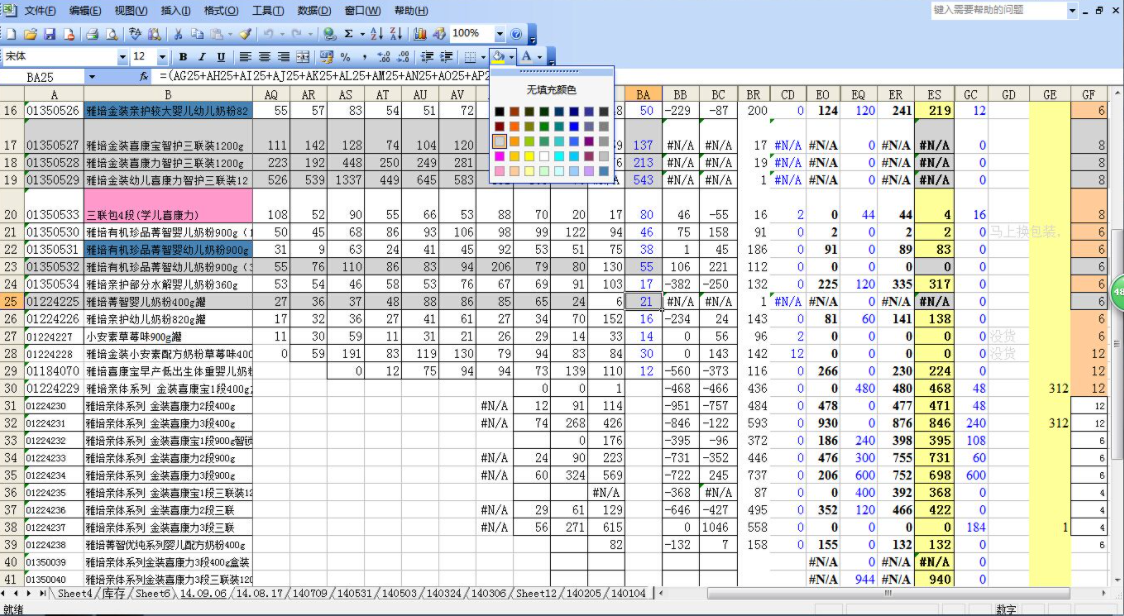The image size is (1124, 616).
Task: Click the Increase Decimal icon
Action: 382,57
